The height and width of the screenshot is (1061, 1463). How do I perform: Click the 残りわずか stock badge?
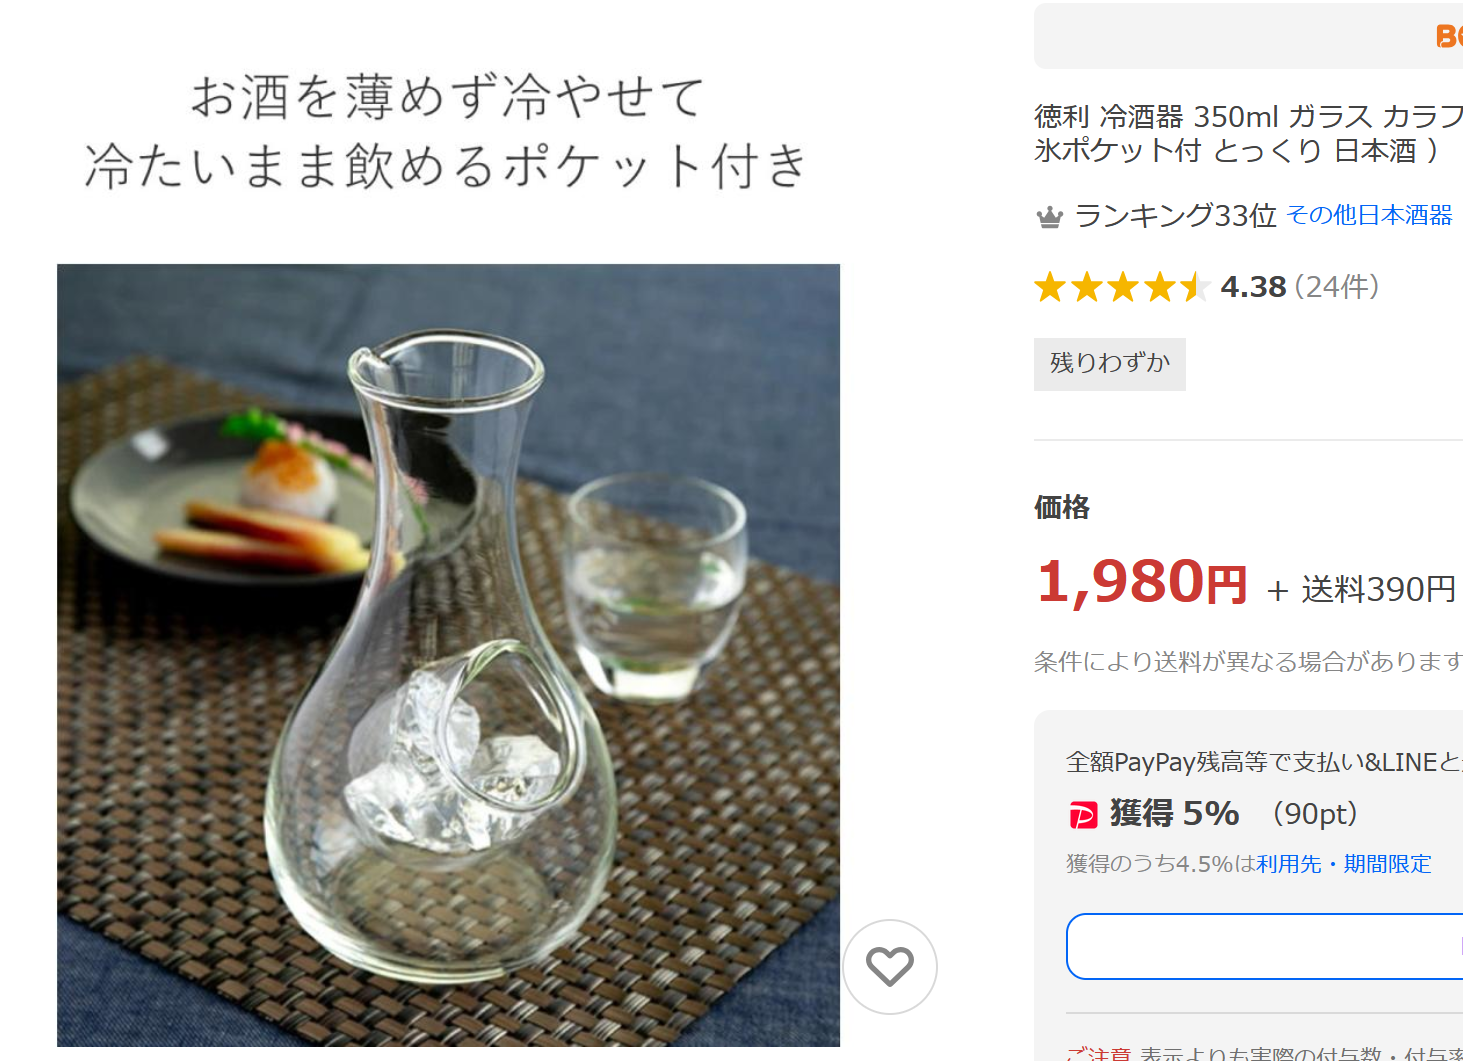(x=1109, y=363)
